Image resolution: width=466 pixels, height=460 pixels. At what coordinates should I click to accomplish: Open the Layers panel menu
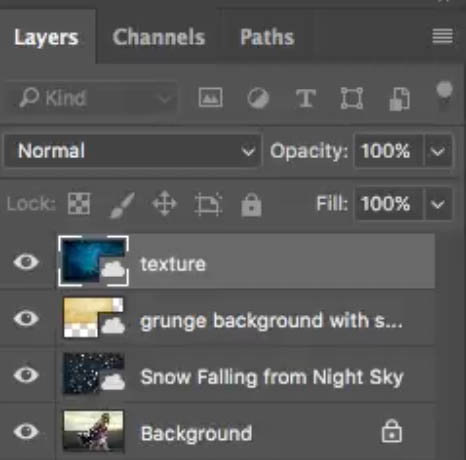443,36
